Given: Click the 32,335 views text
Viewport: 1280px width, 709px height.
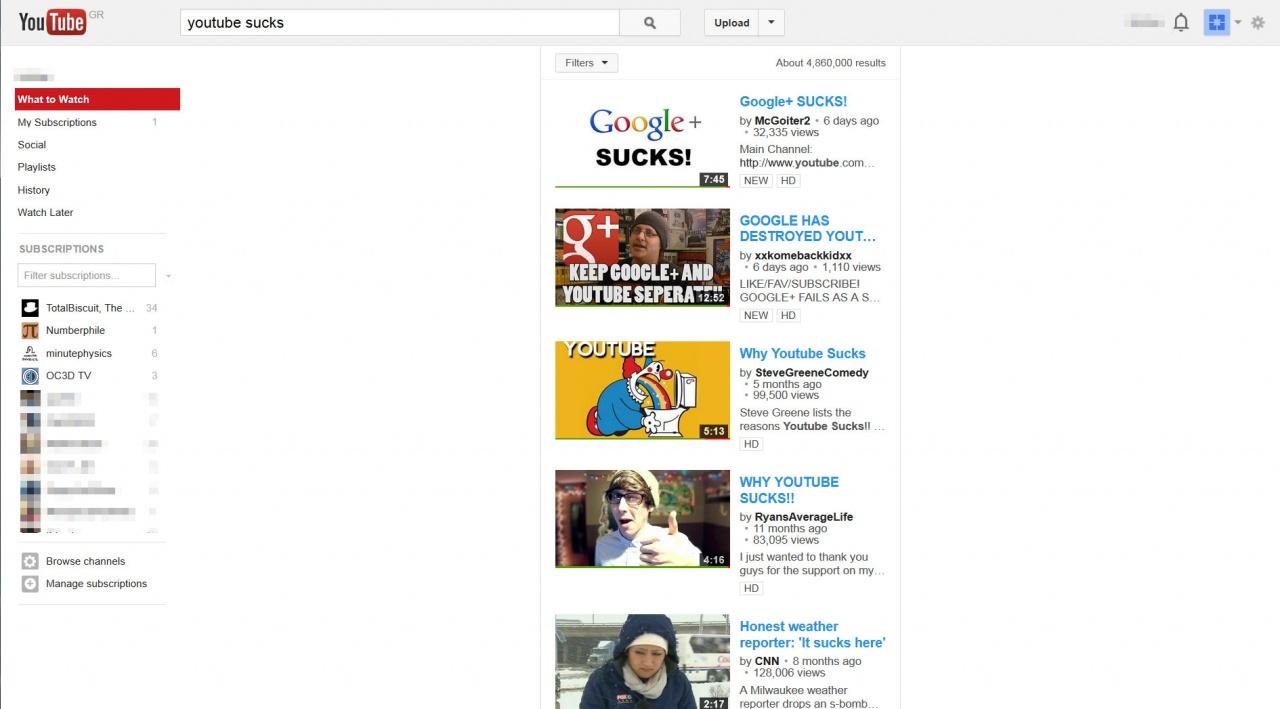Looking at the screenshot, I should coord(786,132).
